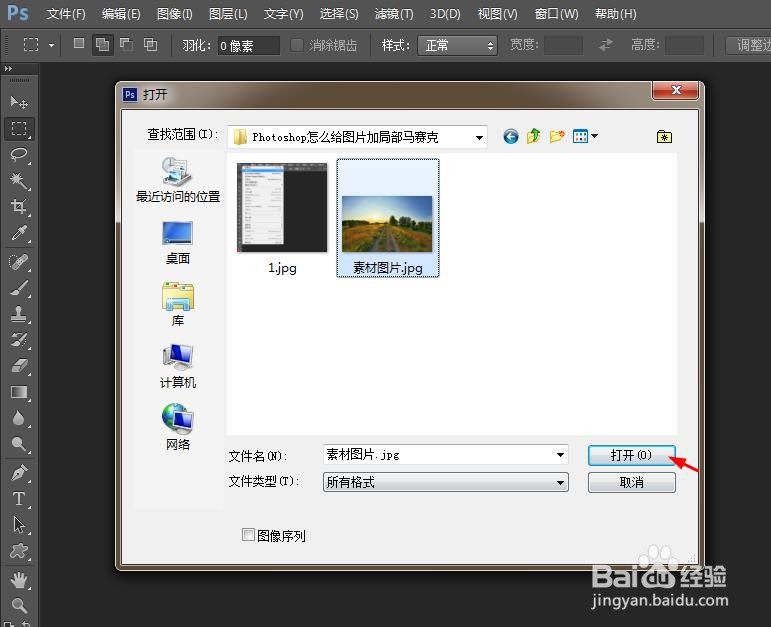The image size is (771, 627).
Task: Click the Ps application logo
Action: (18, 13)
